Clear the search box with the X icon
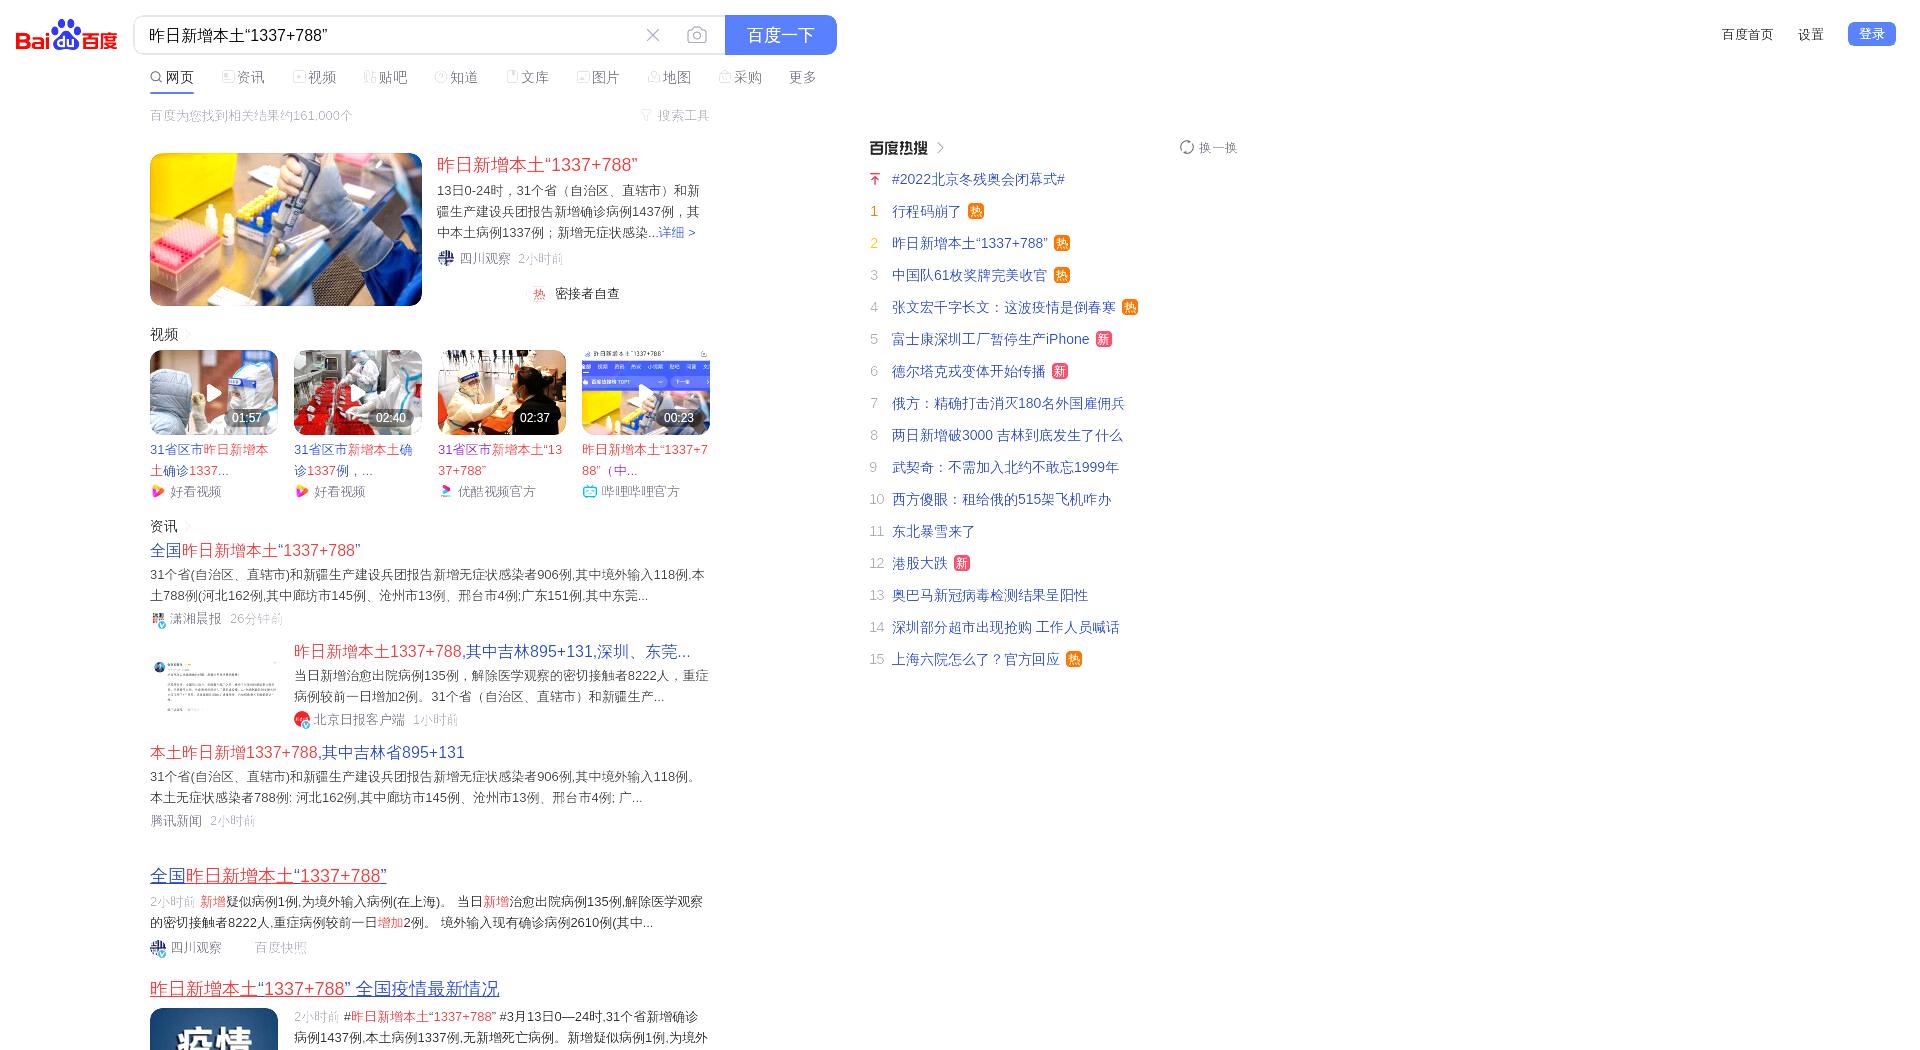The height and width of the screenshot is (1050, 1920). coord(653,35)
